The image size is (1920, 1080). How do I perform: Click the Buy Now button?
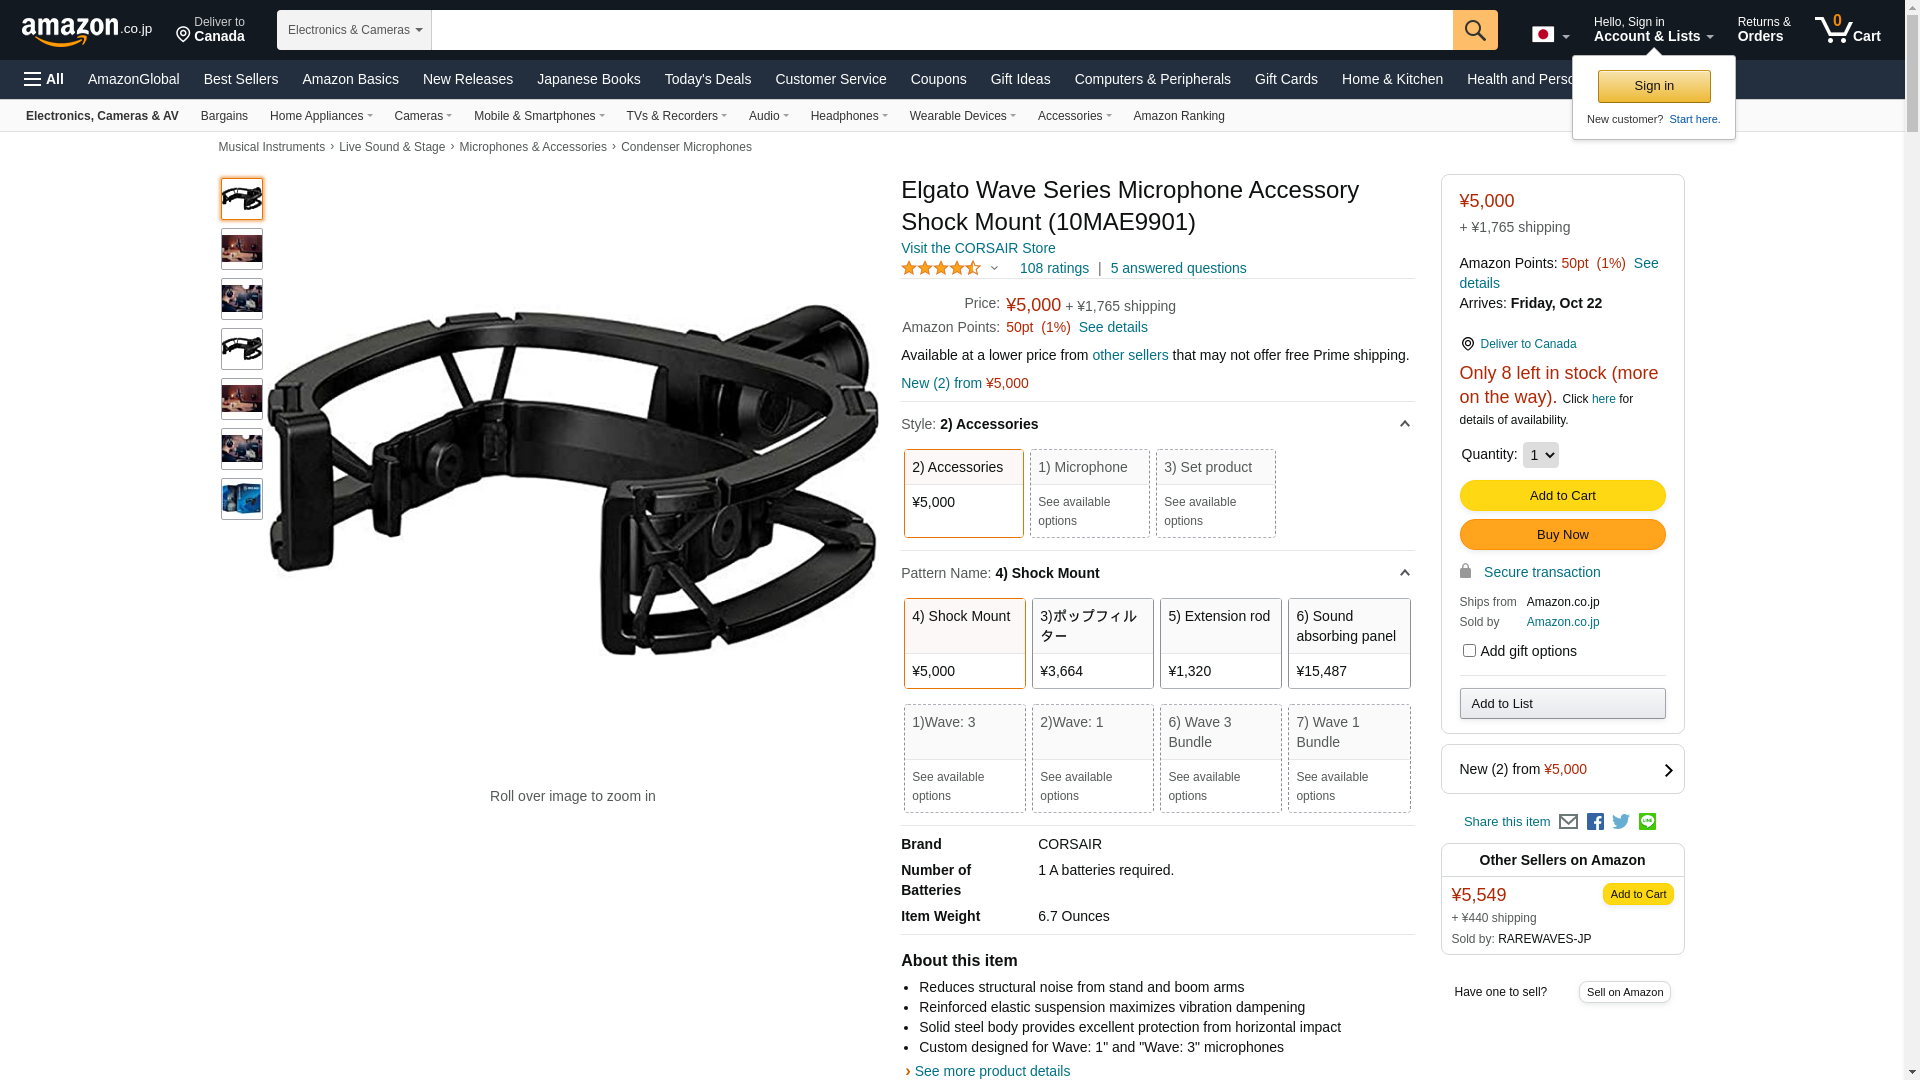(x=1562, y=535)
